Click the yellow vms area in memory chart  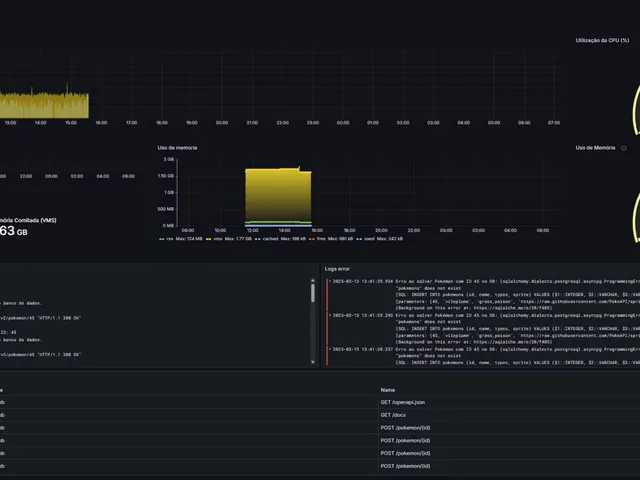278,194
